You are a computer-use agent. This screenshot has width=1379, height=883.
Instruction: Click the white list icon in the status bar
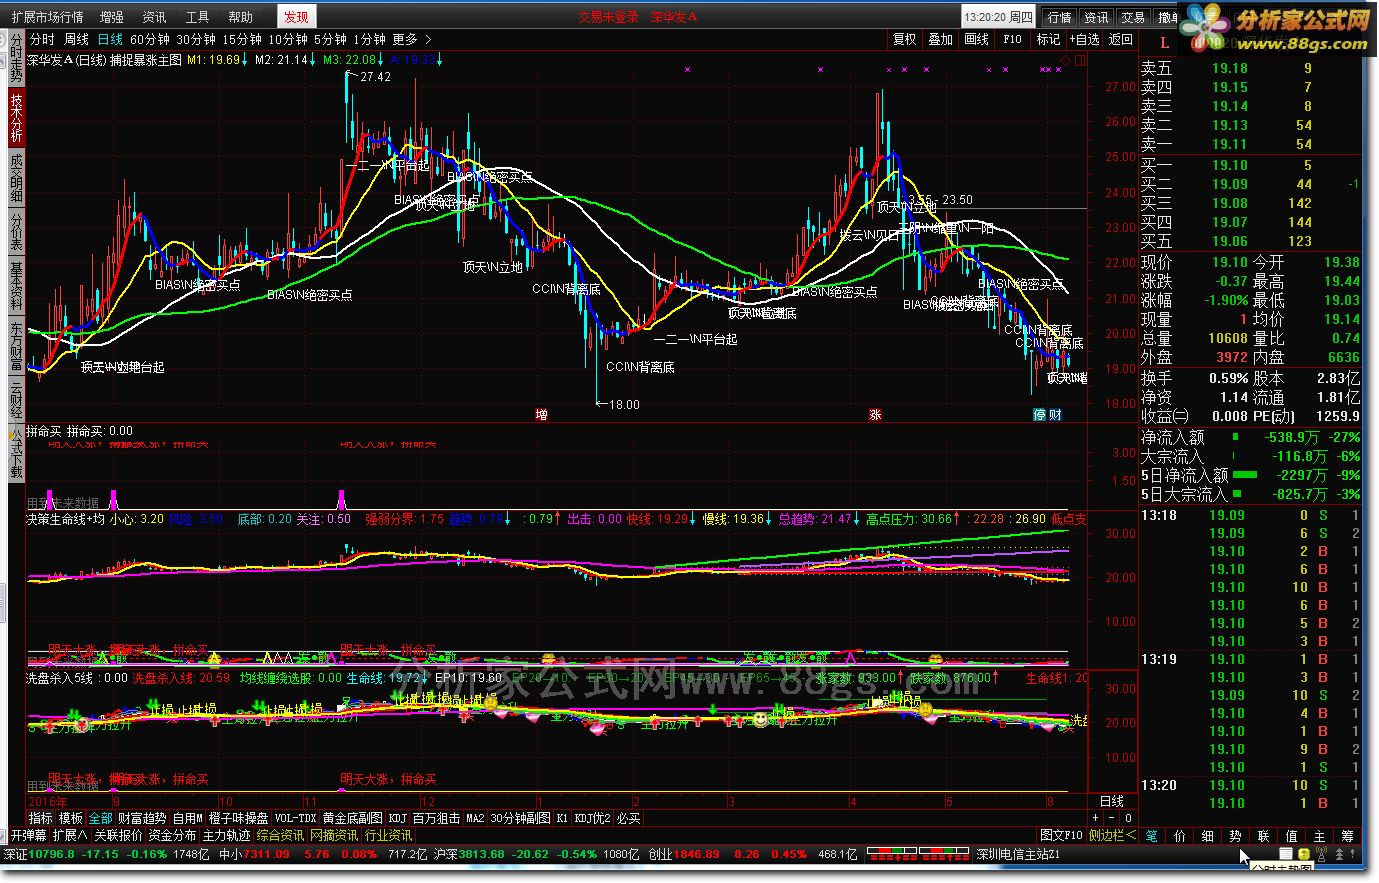click(1287, 854)
